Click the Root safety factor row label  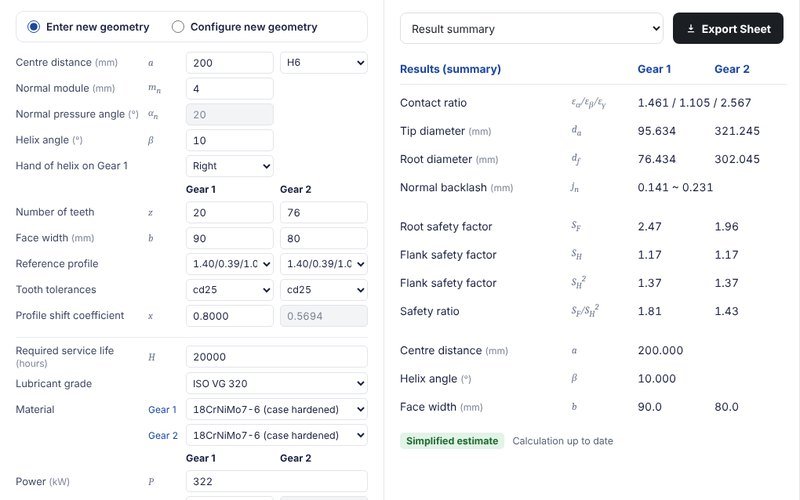pyautogui.click(x=446, y=226)
